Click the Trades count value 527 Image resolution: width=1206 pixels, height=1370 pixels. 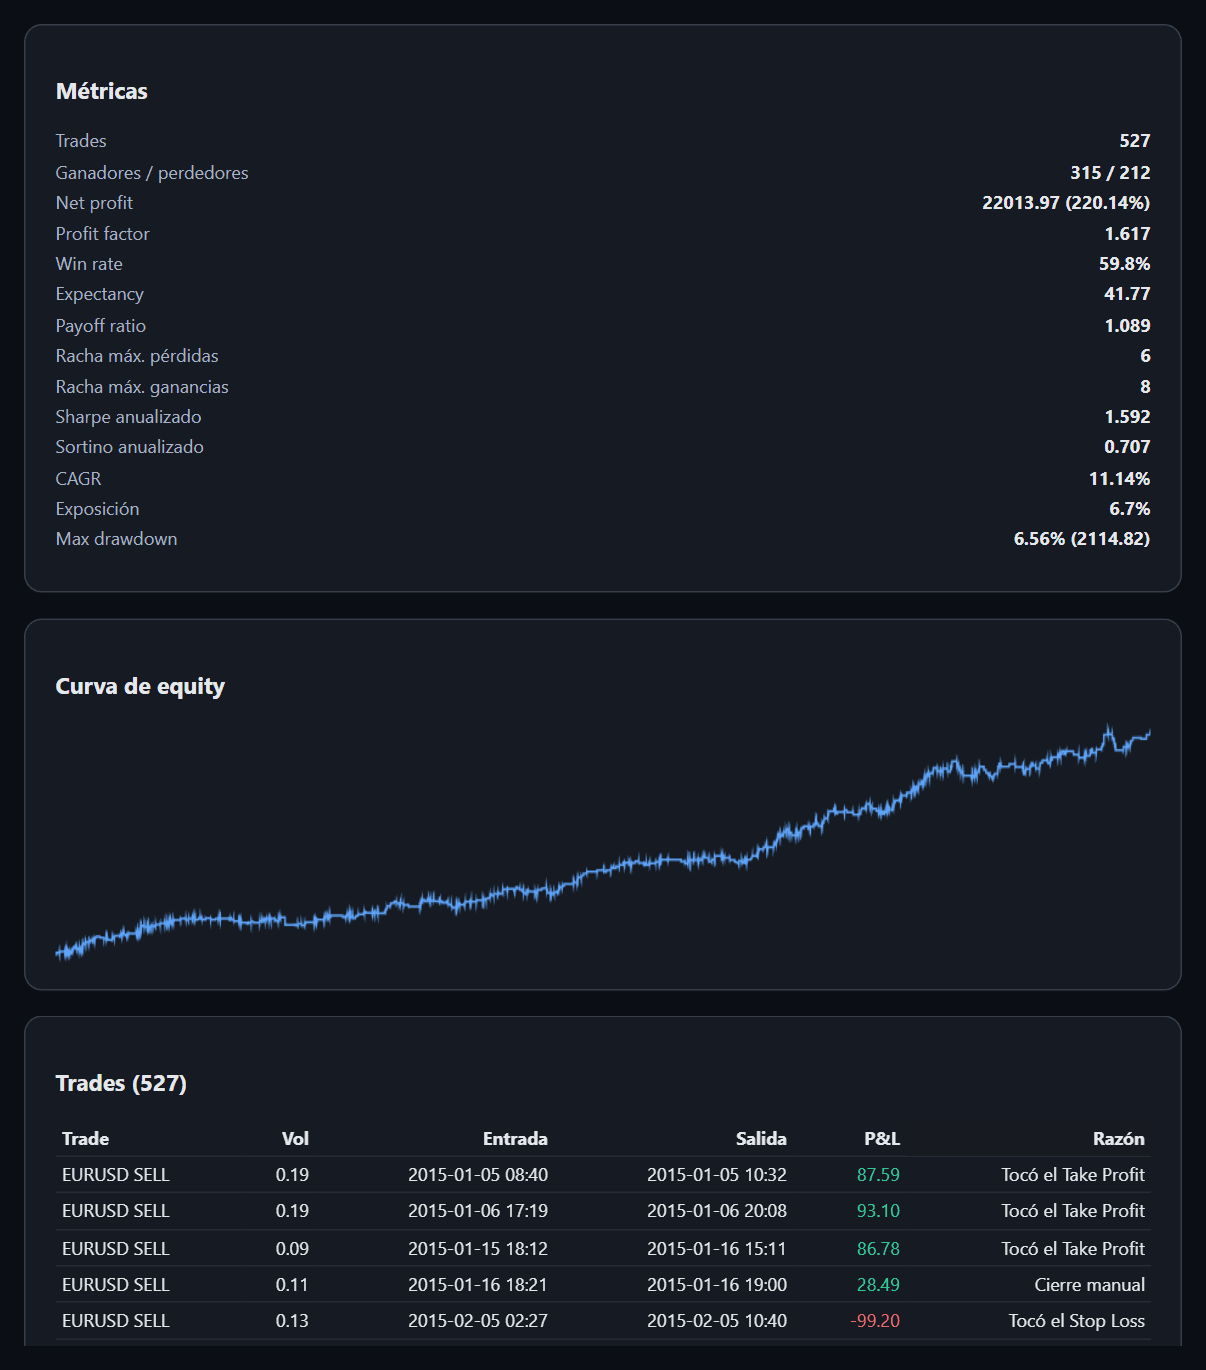[x=1135, y=141]
